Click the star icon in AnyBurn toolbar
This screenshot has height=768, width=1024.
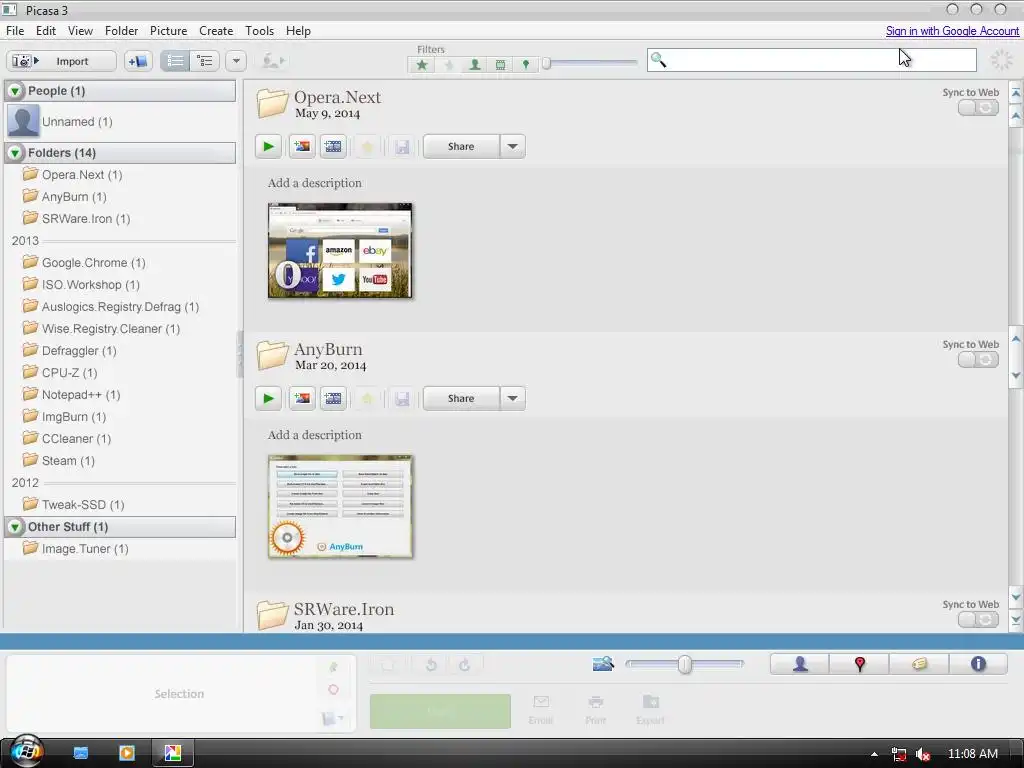[367, 398]
